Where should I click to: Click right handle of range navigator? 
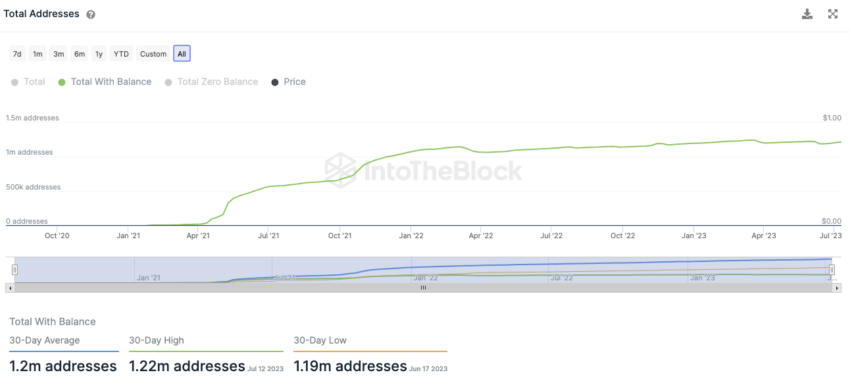[832, 269]
